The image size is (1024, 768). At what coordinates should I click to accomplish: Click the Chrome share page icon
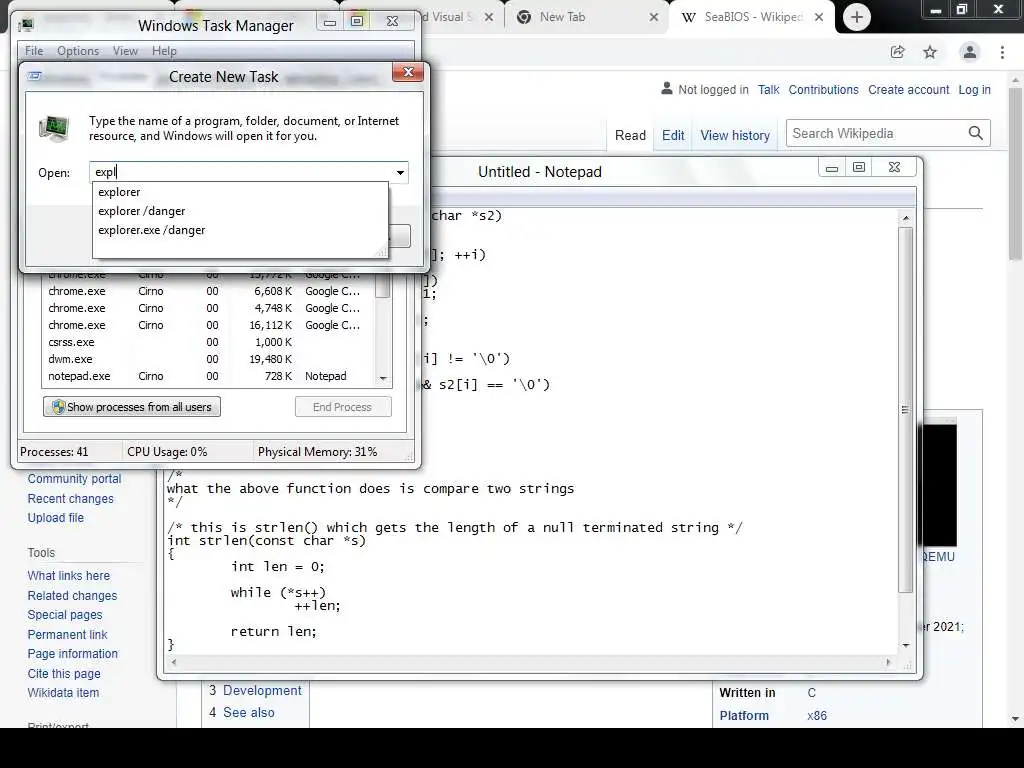coord(897,52)
